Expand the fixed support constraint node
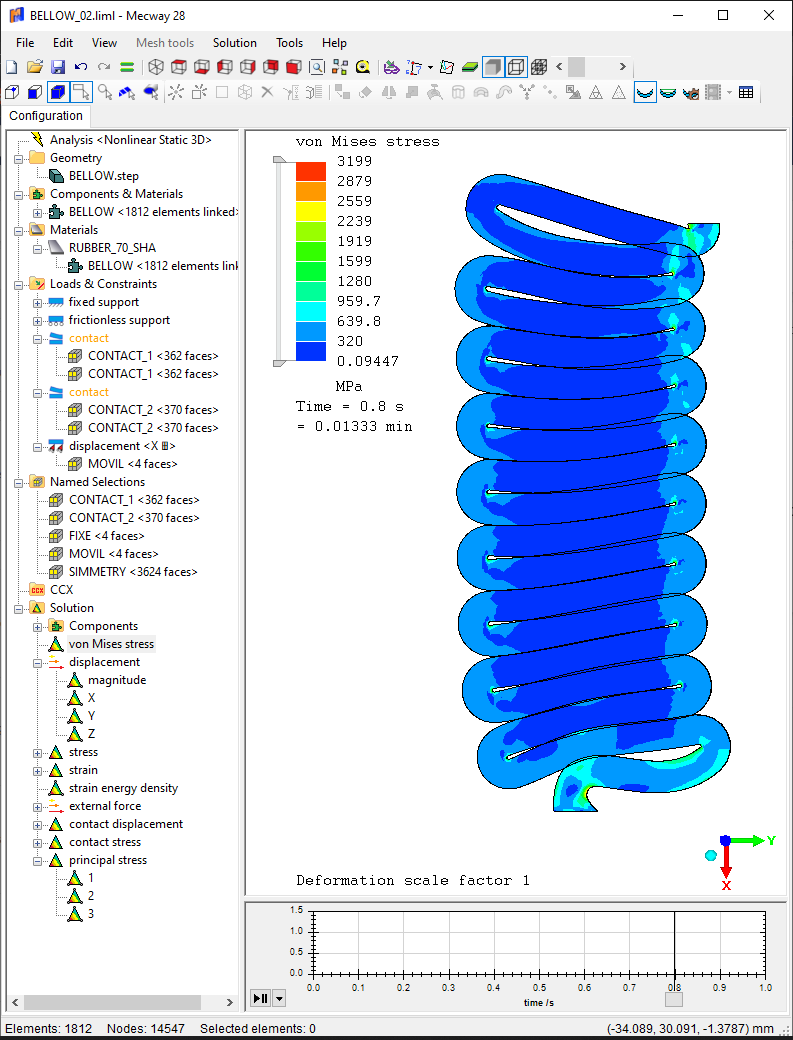 pyautogui.click(x=38, y=302)
